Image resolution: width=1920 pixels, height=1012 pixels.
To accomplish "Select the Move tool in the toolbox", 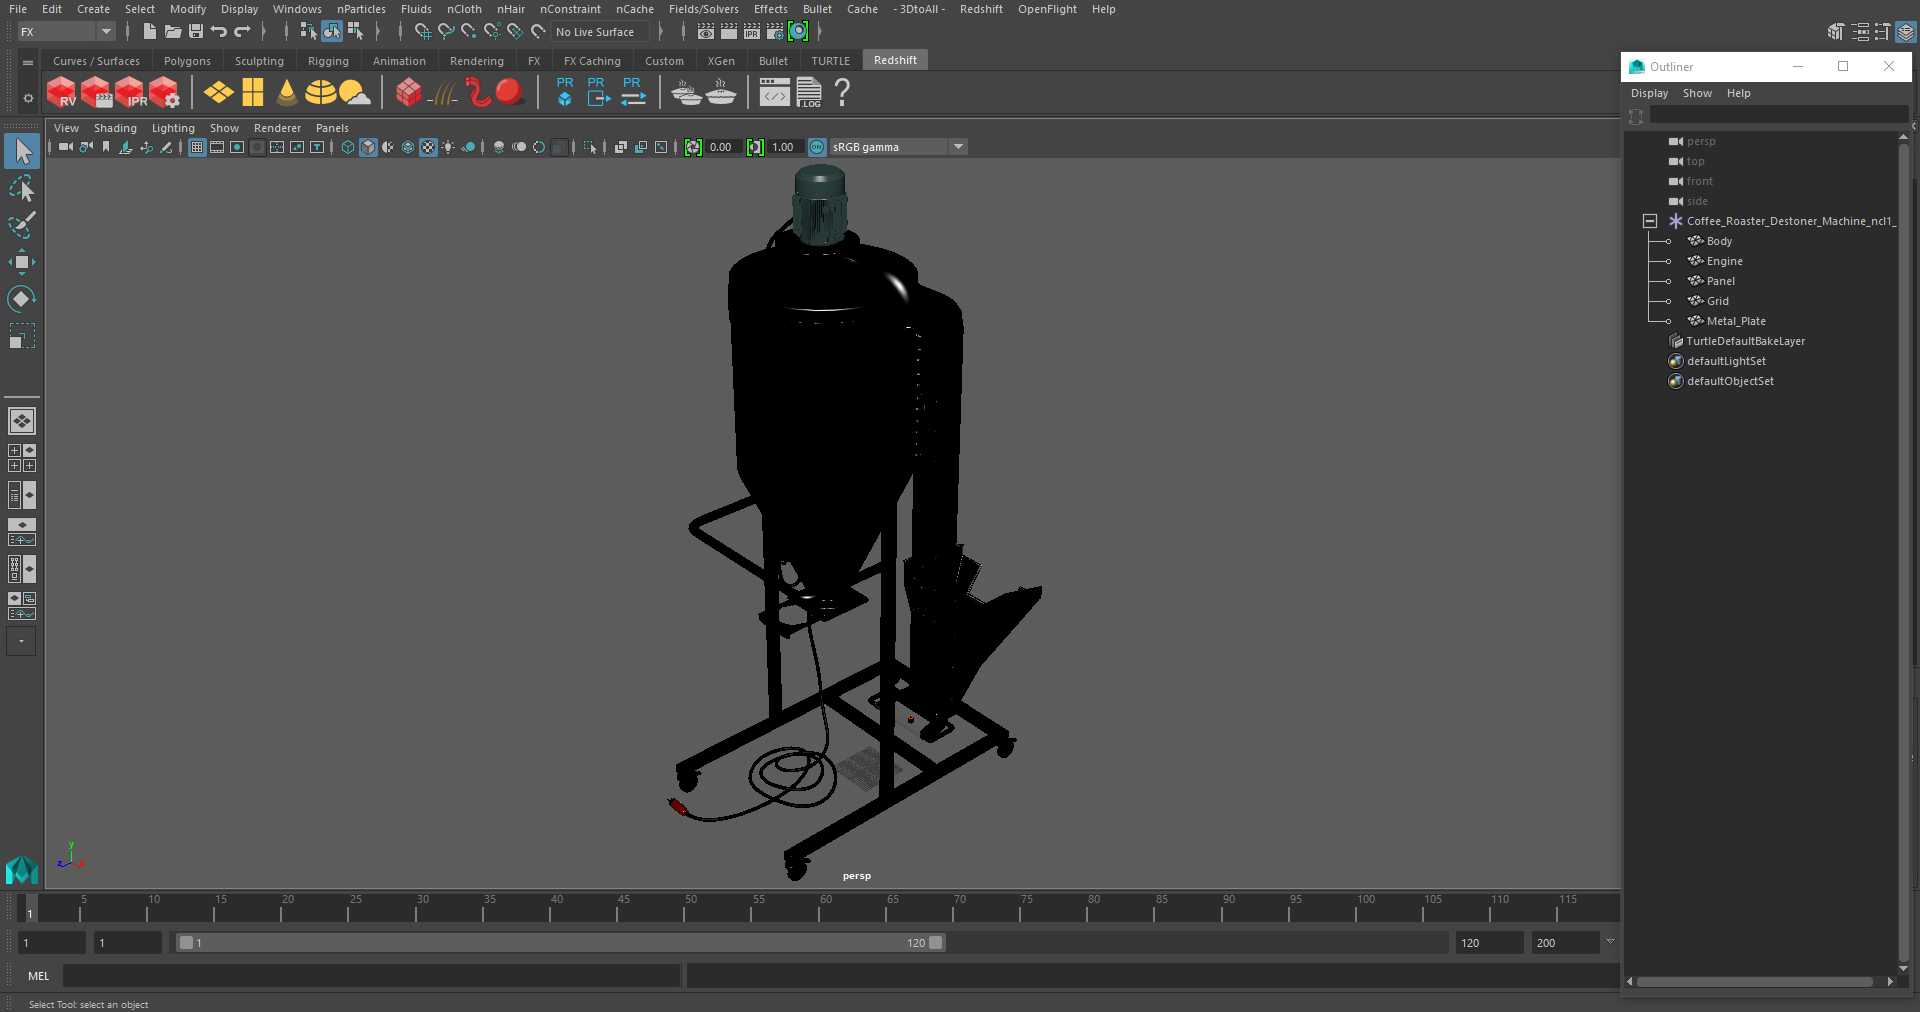I will click(x=21, y=263).
